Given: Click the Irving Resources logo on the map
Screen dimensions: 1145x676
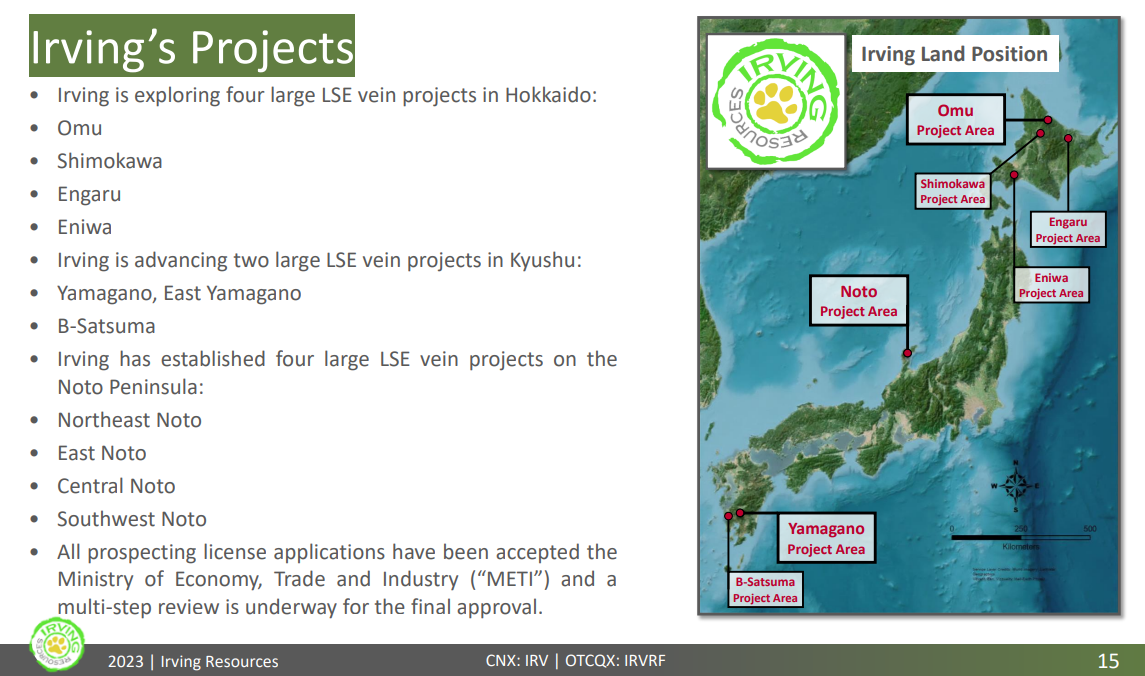Looking at the screenshot, I should click(x=776, y=101).
